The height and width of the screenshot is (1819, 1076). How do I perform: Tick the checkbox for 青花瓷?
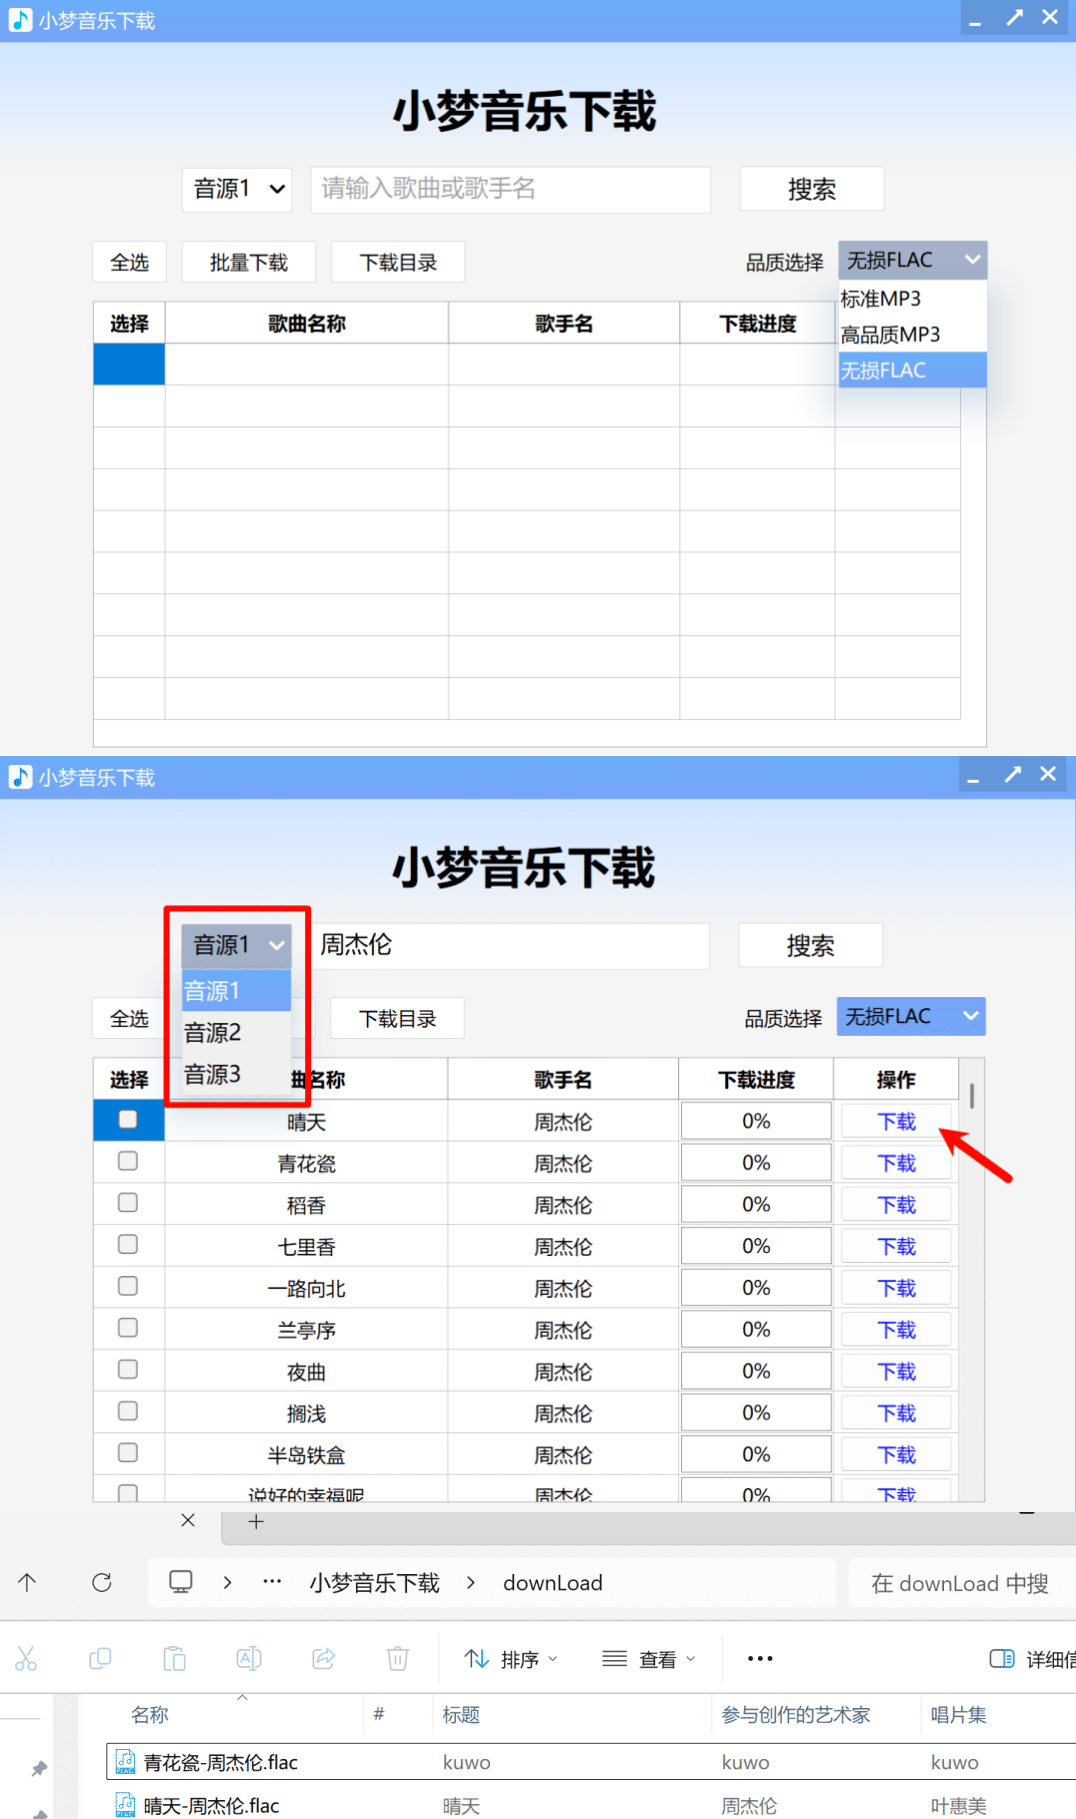pyautogui.click(x=128, y=1161)
